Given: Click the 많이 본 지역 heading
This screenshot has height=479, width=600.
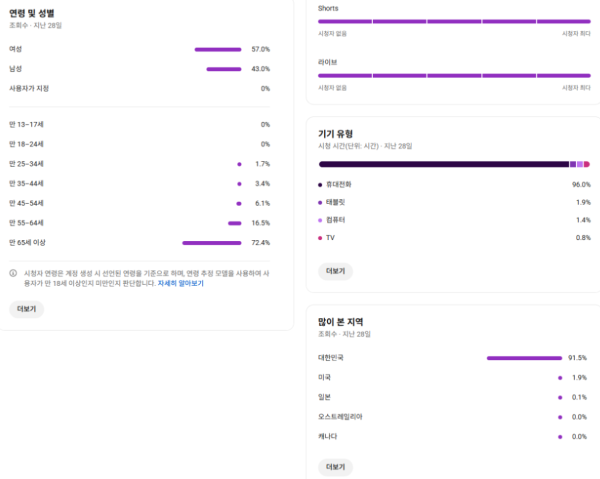Looking at the screenshot, I should [341, 322].
